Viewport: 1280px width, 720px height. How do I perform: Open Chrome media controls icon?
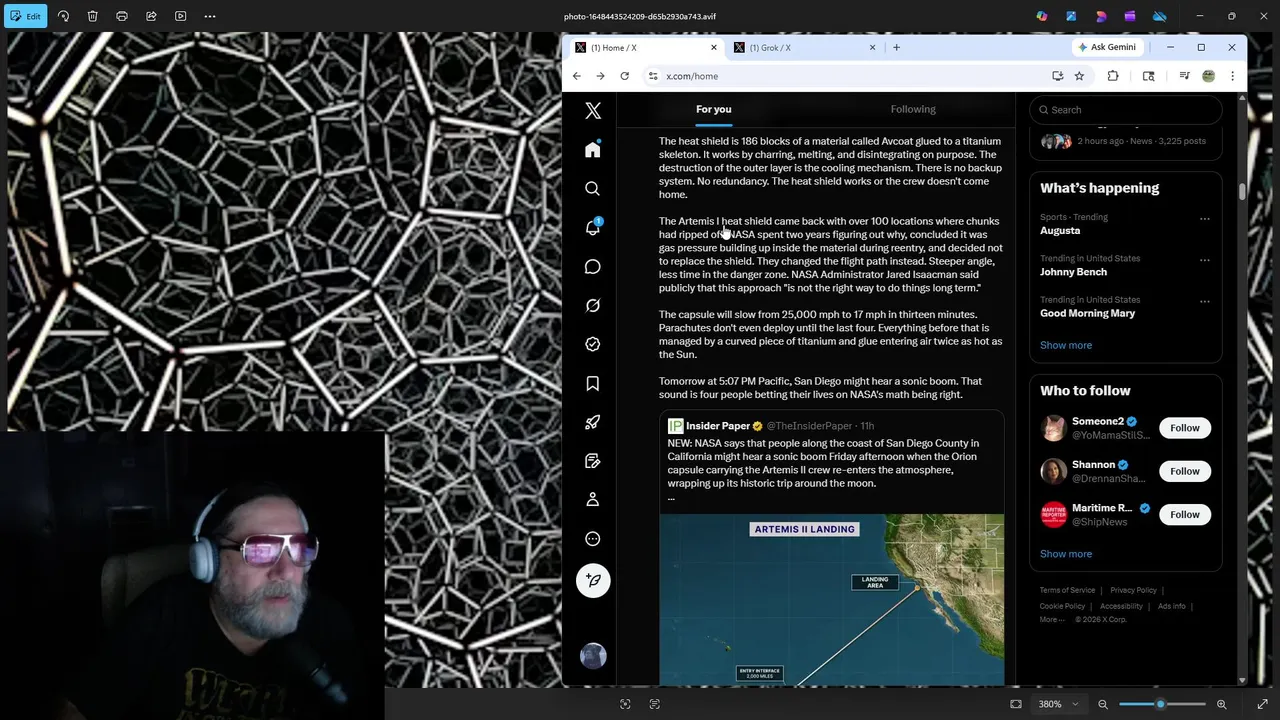(x=1184, y=76)
